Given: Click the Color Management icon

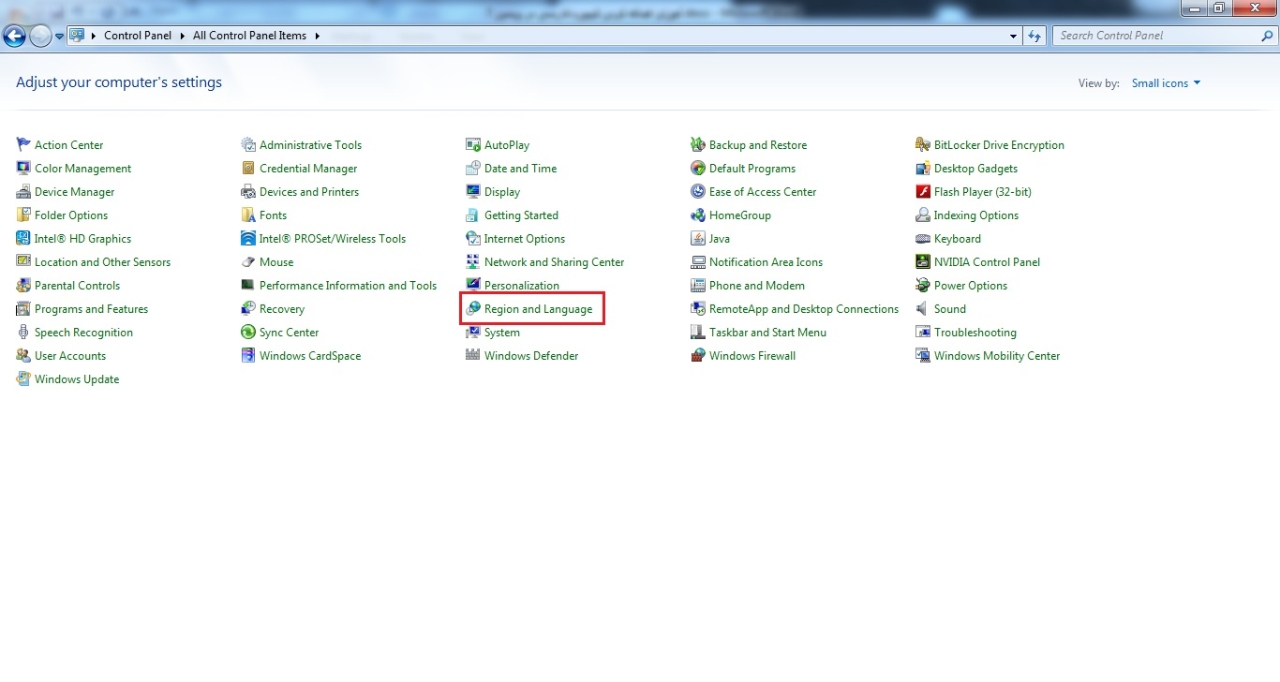Looking at the screenshot, I should 23,168.
